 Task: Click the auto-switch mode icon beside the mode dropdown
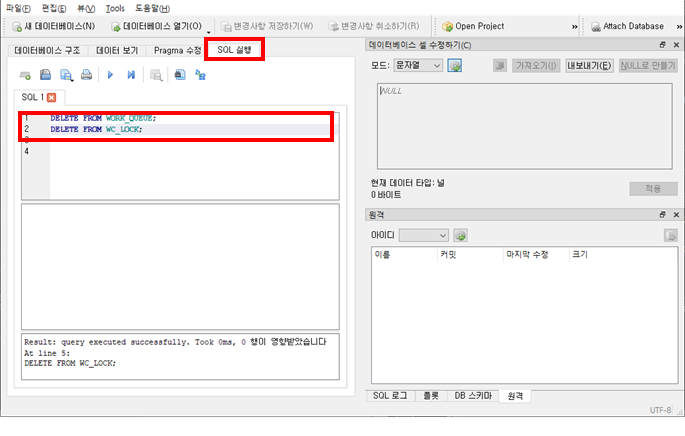[x=455, y=66]
